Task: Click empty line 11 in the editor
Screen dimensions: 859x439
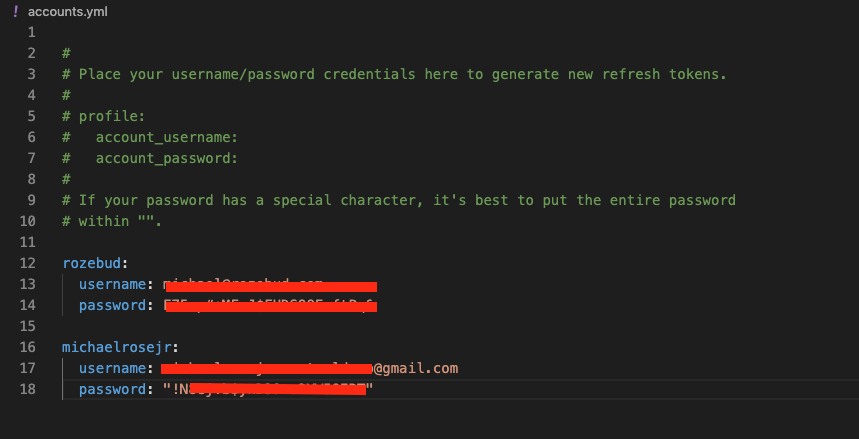Action: [x=438, y=242]
